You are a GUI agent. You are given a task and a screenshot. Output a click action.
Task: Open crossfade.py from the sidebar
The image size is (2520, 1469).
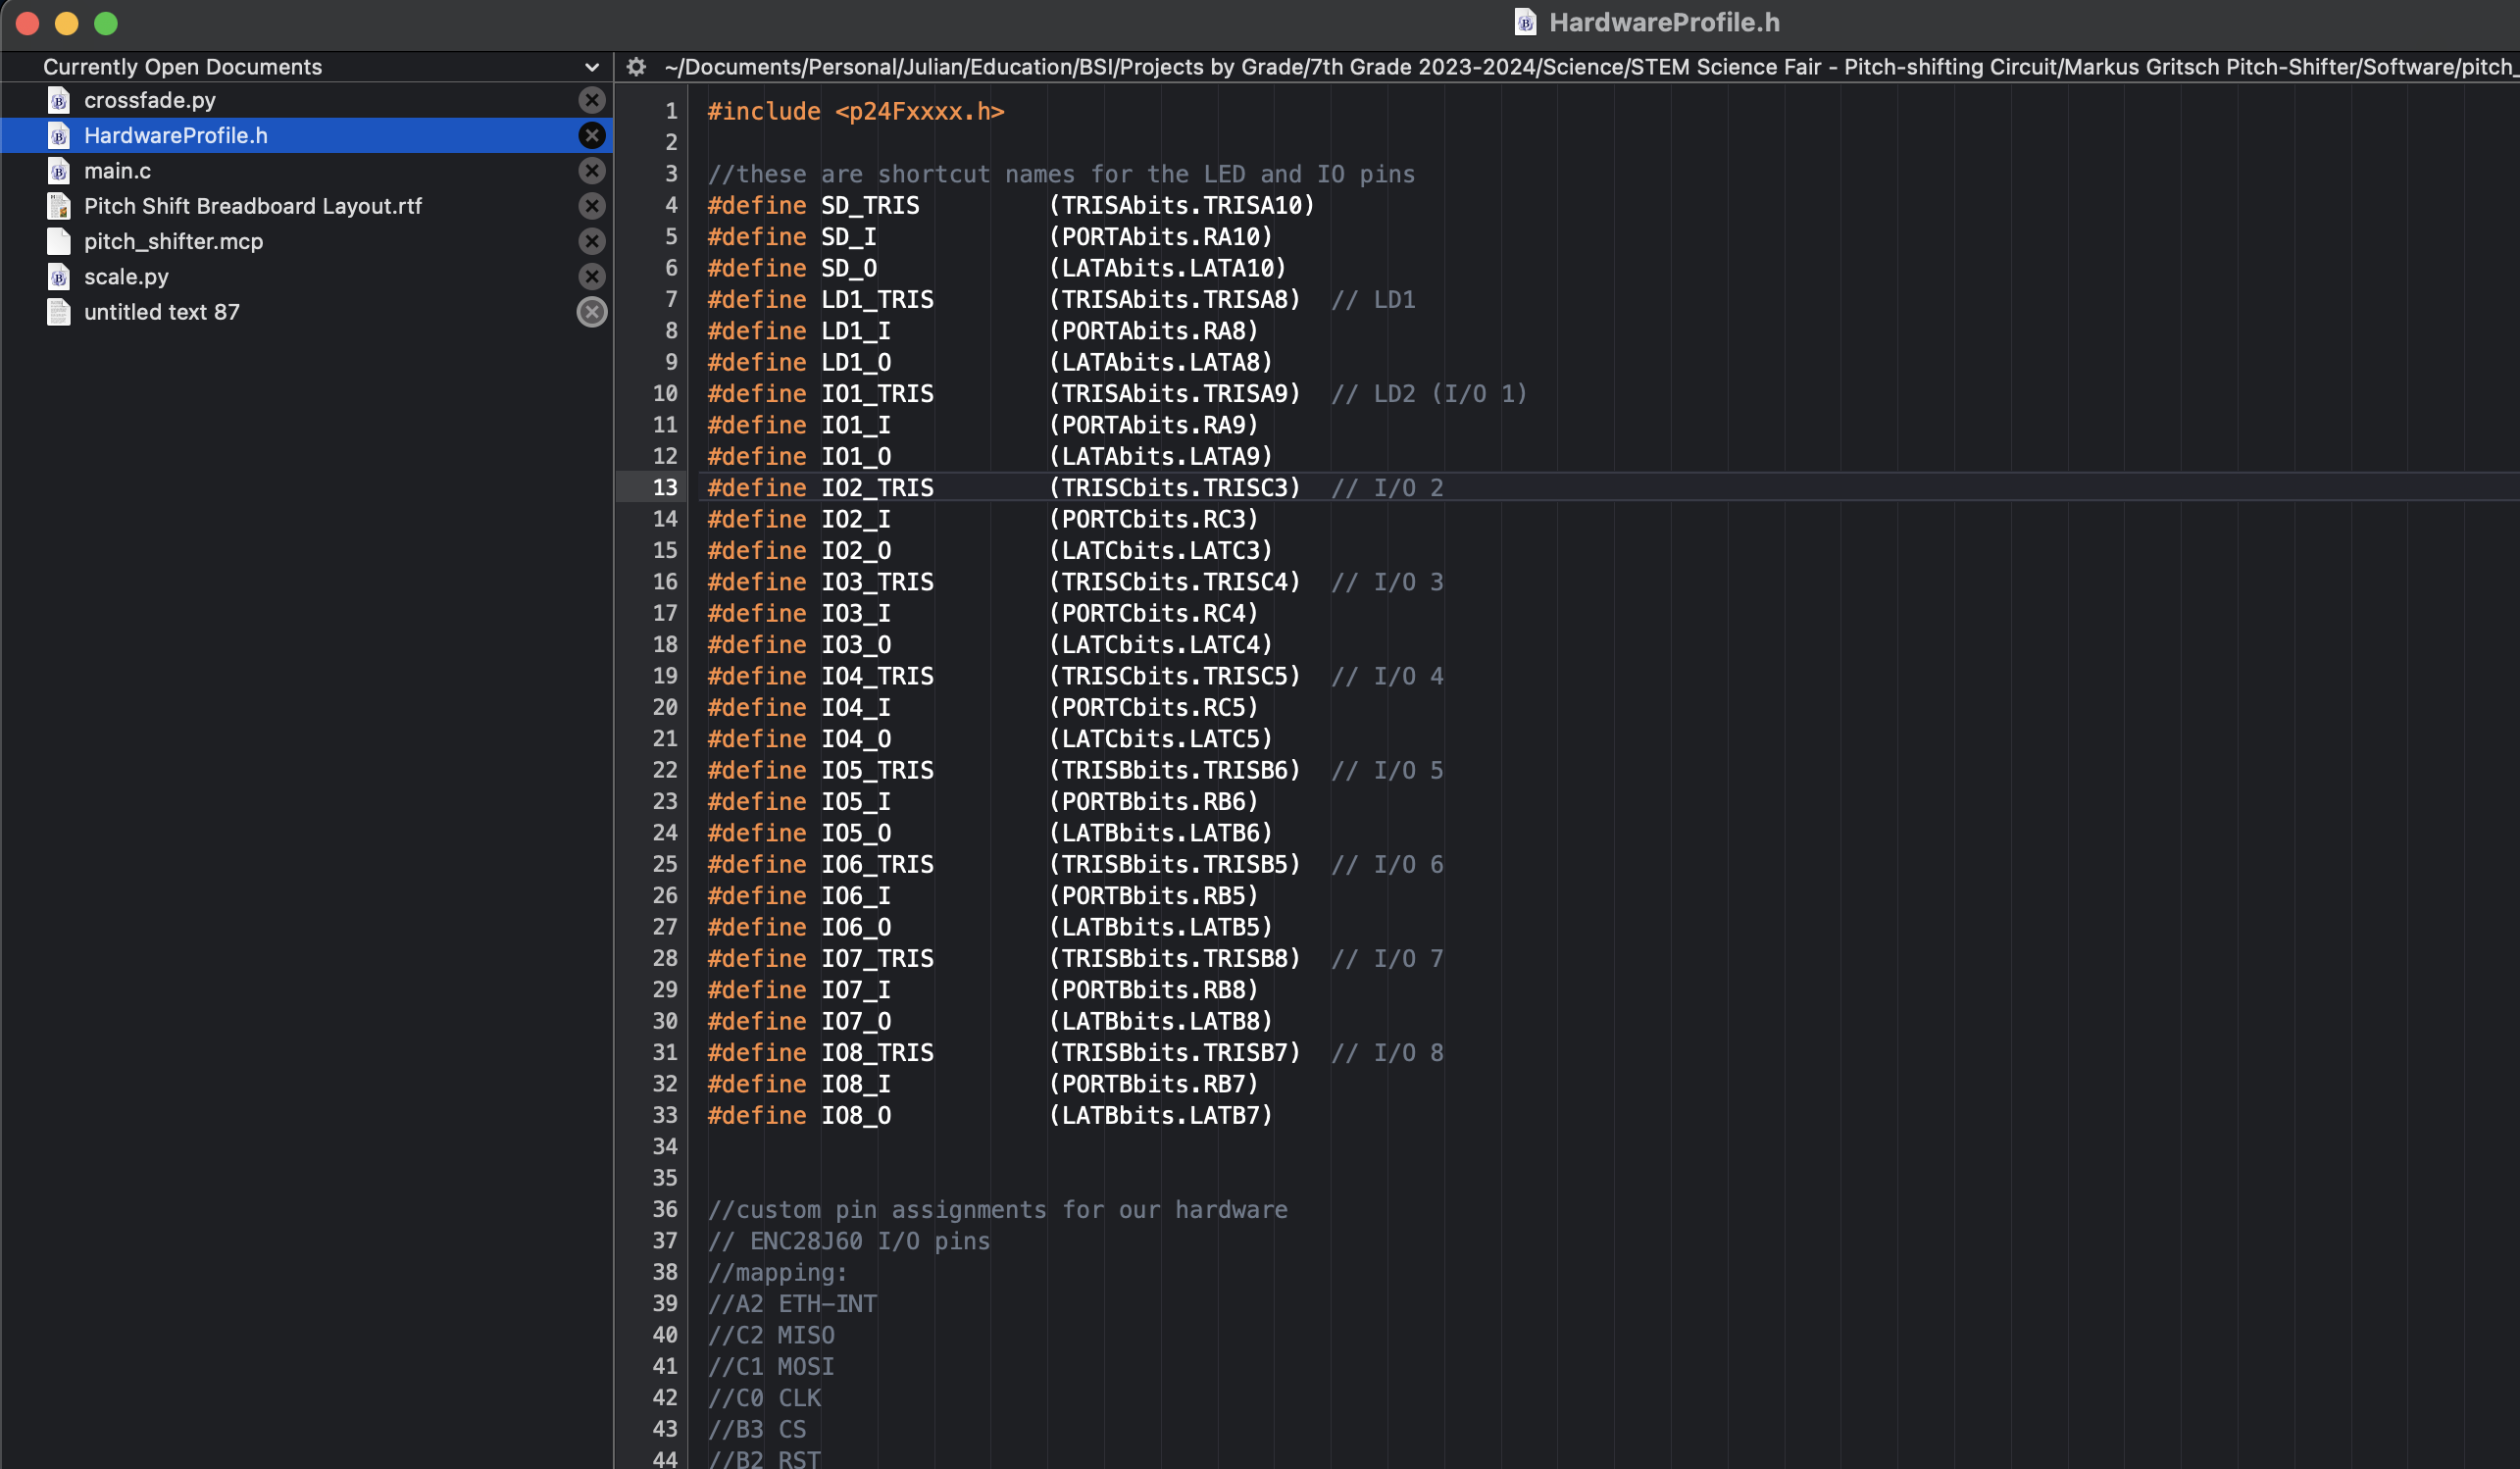click(x=150, y=100)
